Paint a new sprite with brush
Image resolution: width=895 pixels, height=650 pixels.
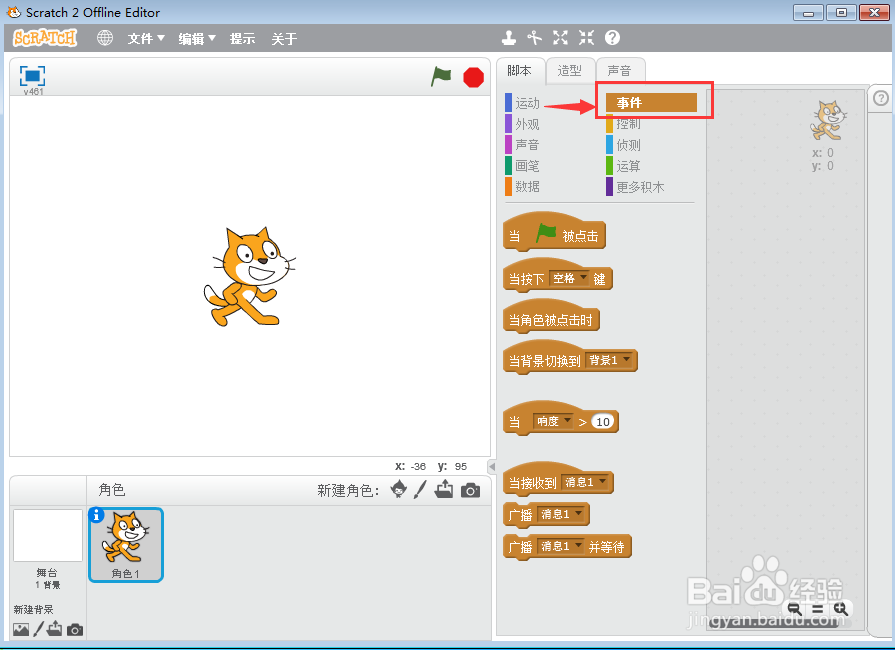click(420, 489)
